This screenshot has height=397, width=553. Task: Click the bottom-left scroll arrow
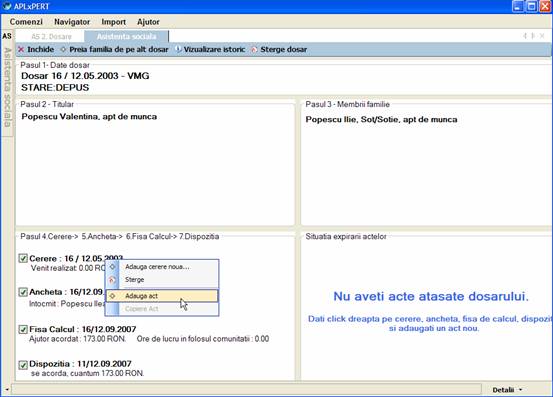point(7,390)
